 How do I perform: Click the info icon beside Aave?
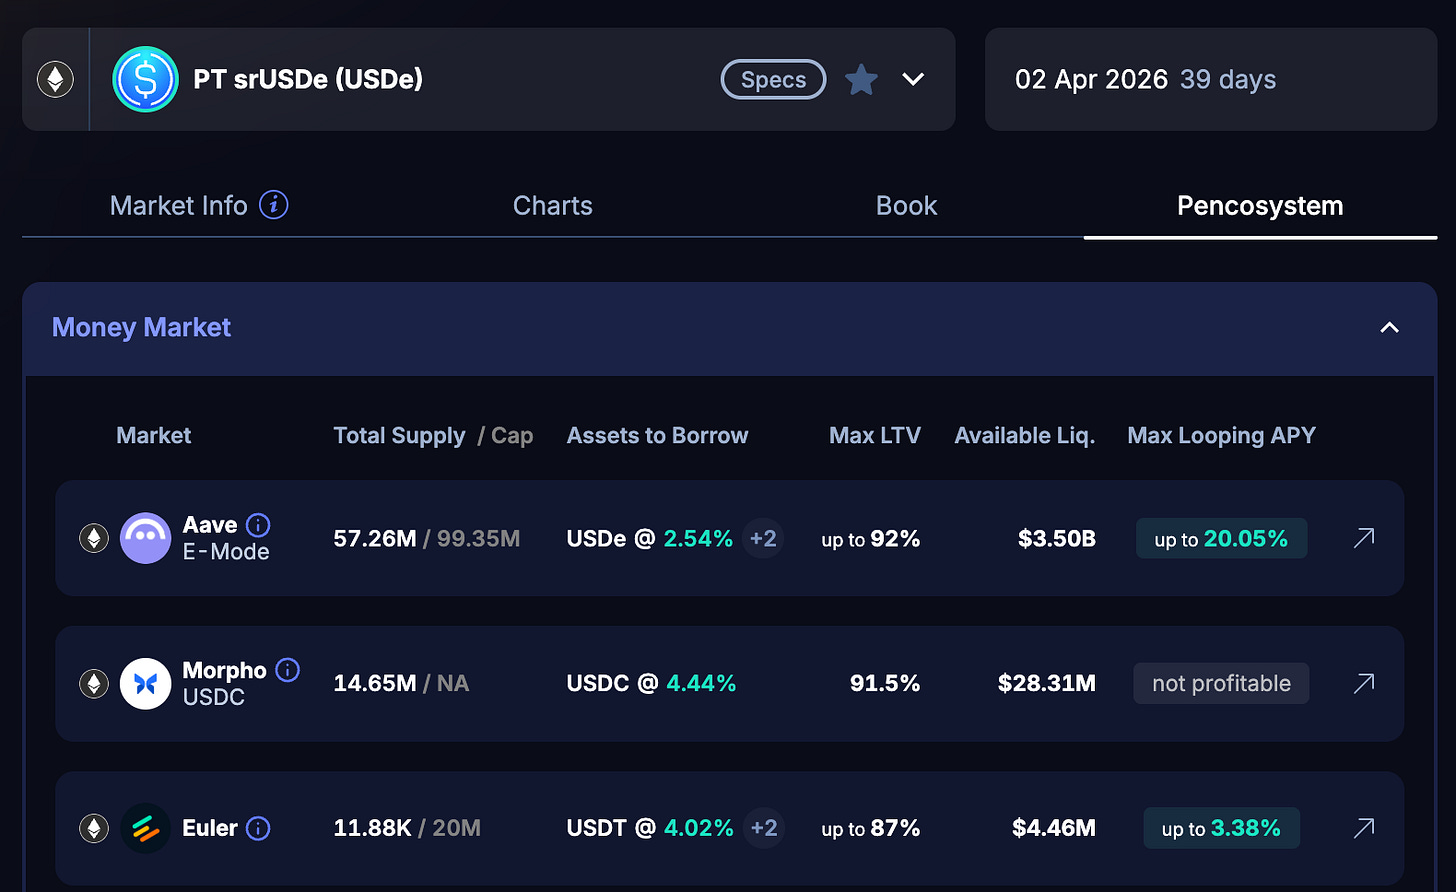click(x=258, y=525)
